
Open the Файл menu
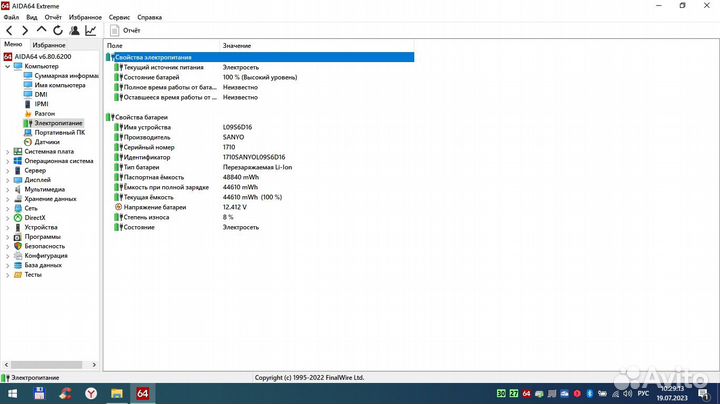(x=11, y=17)
